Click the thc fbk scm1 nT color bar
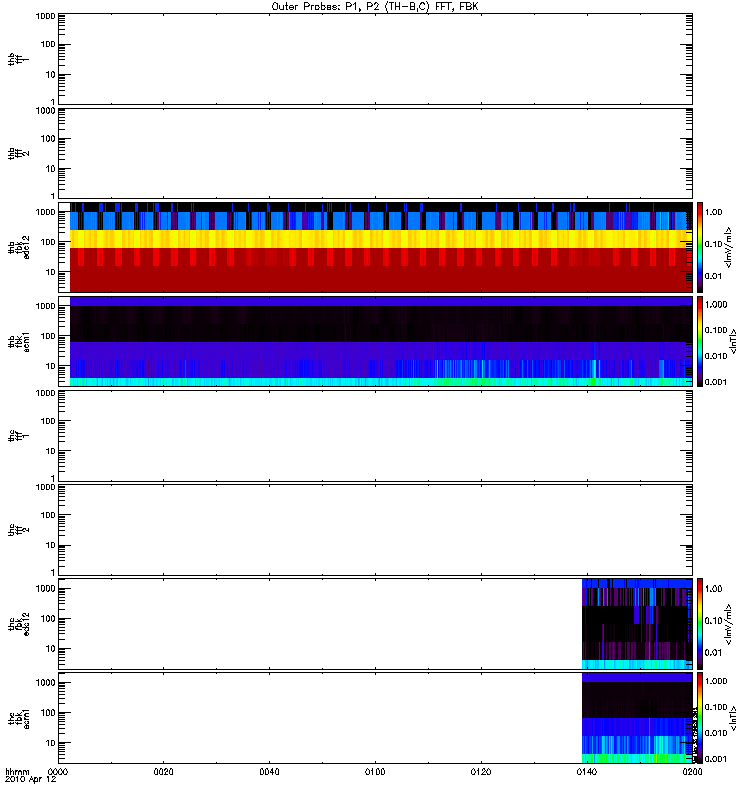This screenshot has height=800, width=750. click(700, 718)
